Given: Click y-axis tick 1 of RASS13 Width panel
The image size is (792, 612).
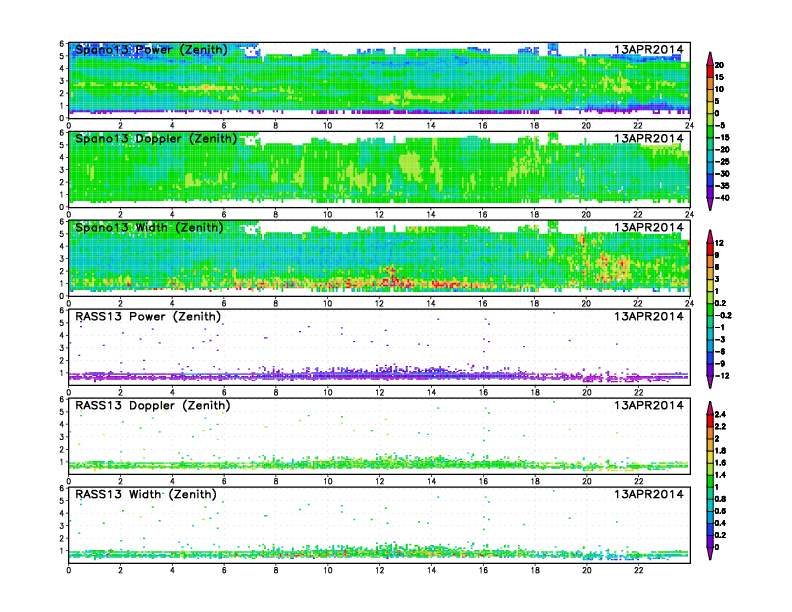Looking at the screenshot, I should [62, 551].
